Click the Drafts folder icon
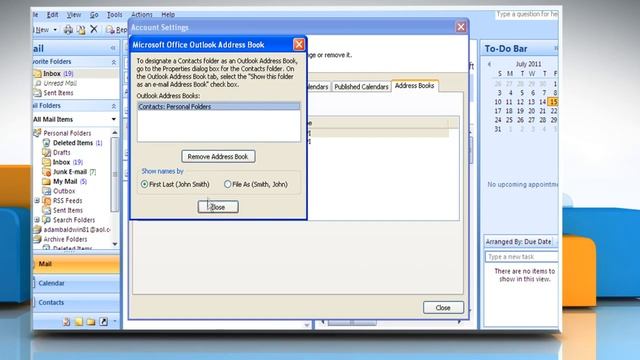This screenshot has height=360, width=640. click(x=47, y=152)
